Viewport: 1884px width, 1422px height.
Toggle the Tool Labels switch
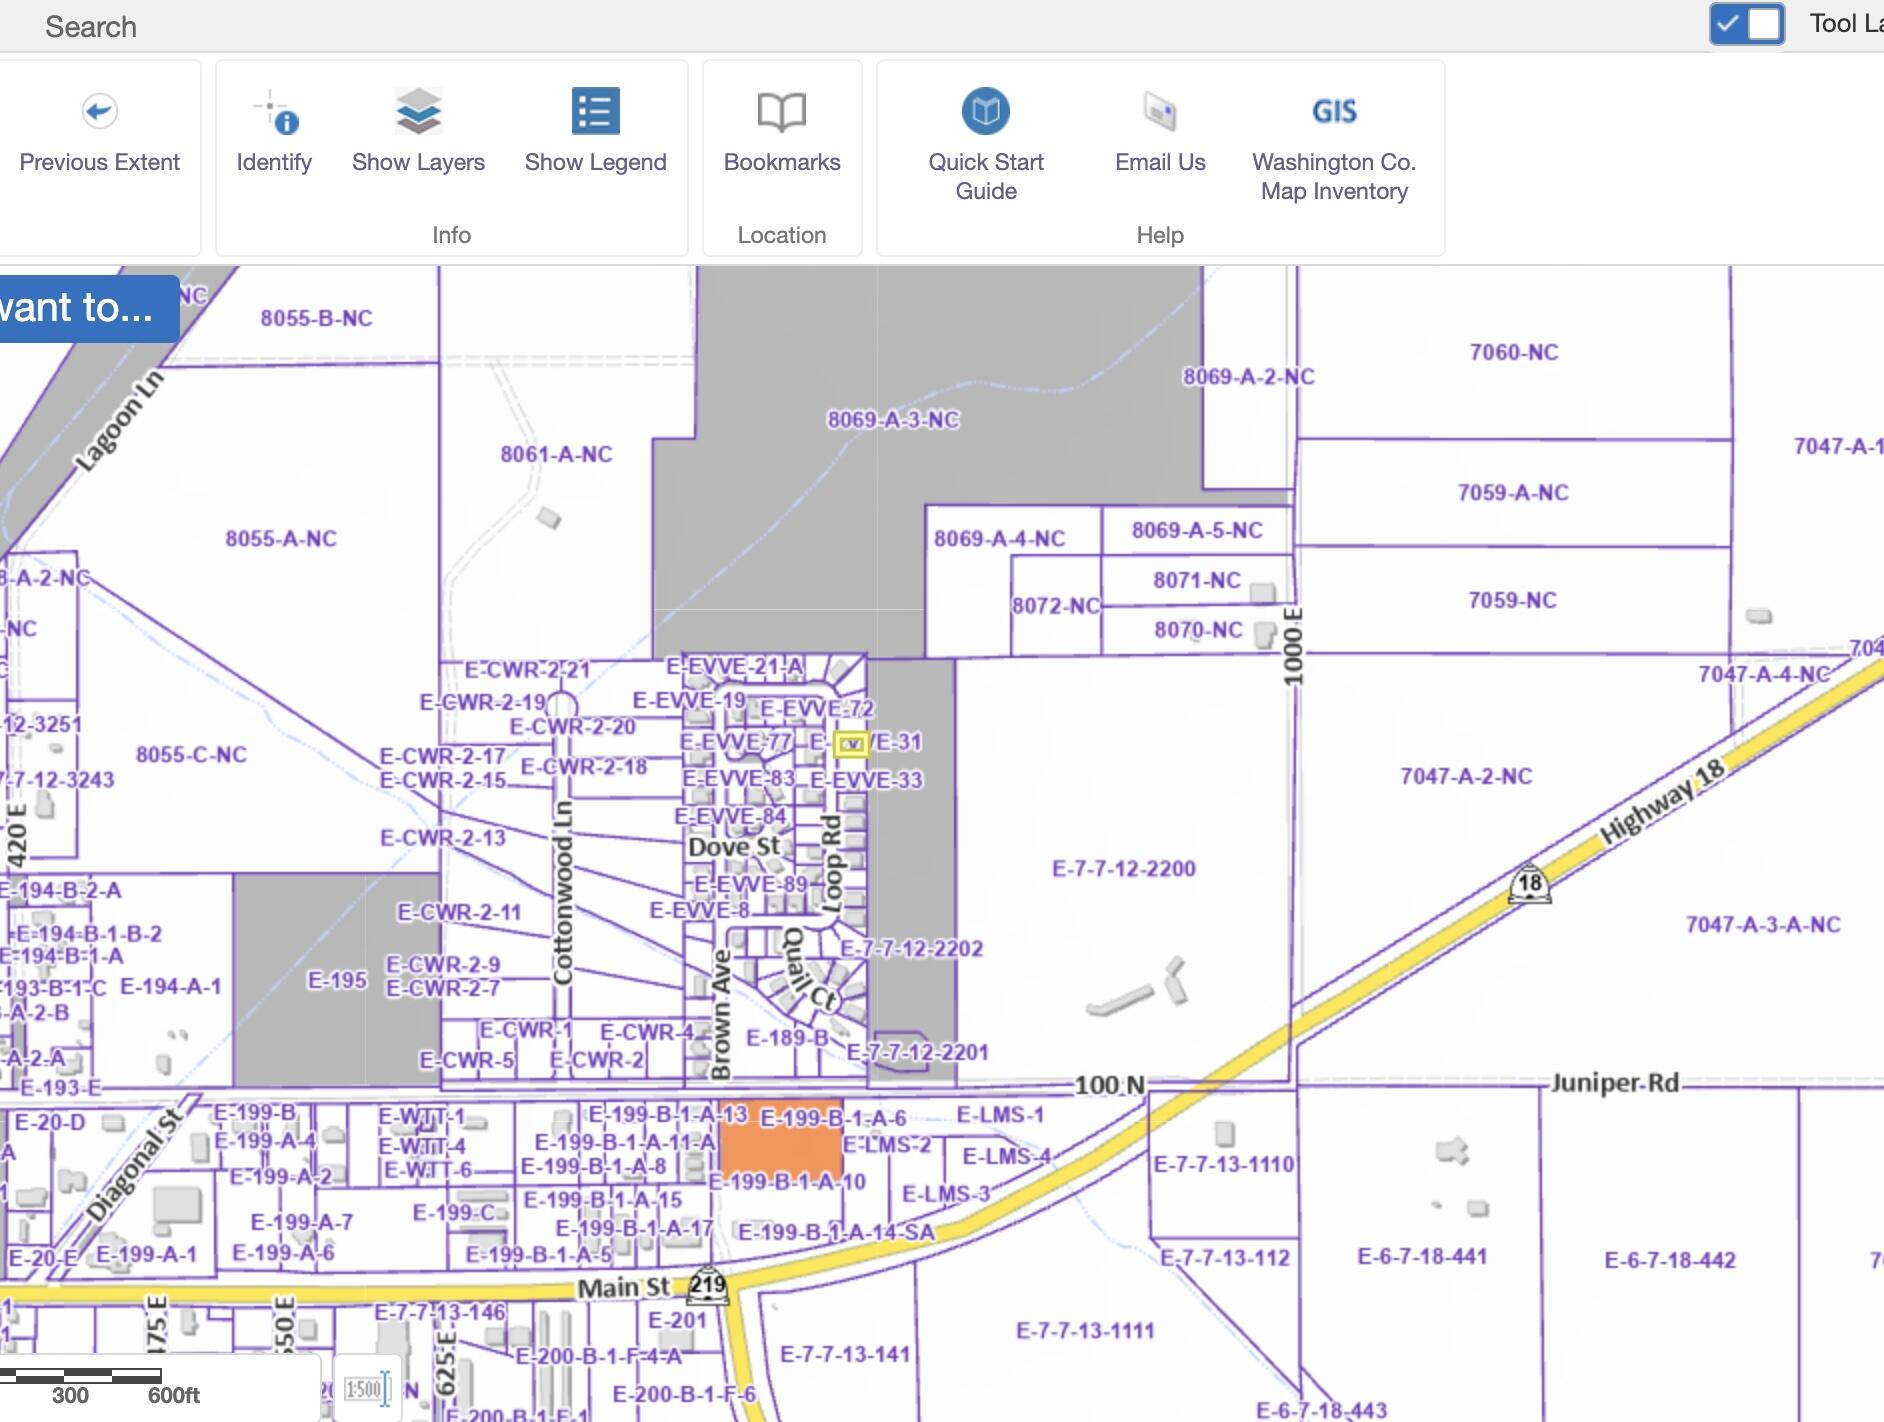coord(1746,24)
